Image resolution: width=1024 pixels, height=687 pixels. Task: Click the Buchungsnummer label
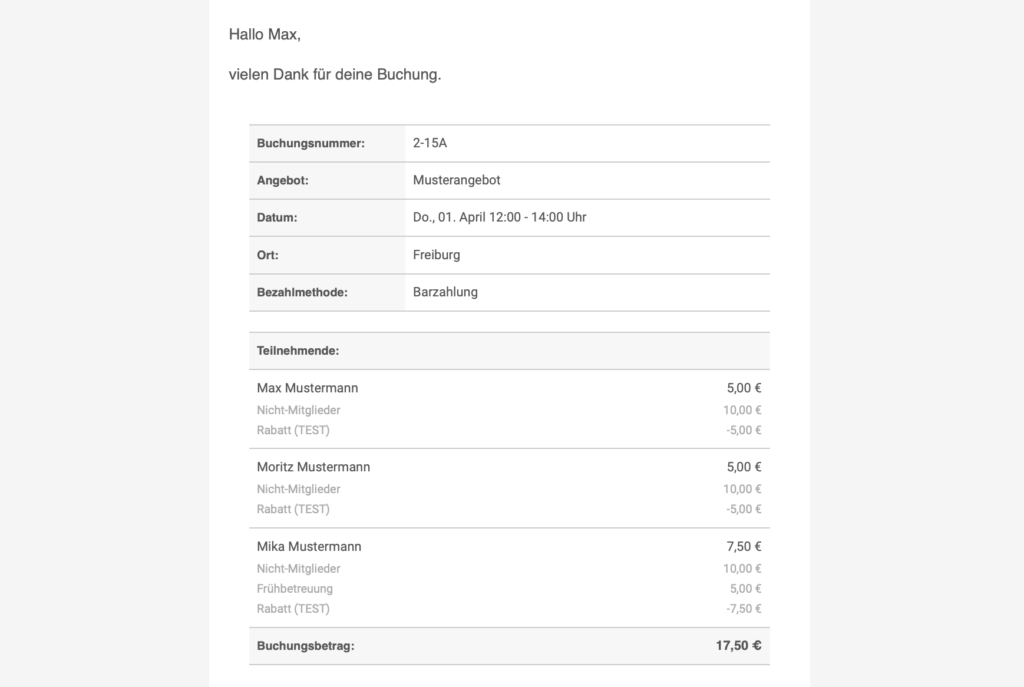point(311,143)
